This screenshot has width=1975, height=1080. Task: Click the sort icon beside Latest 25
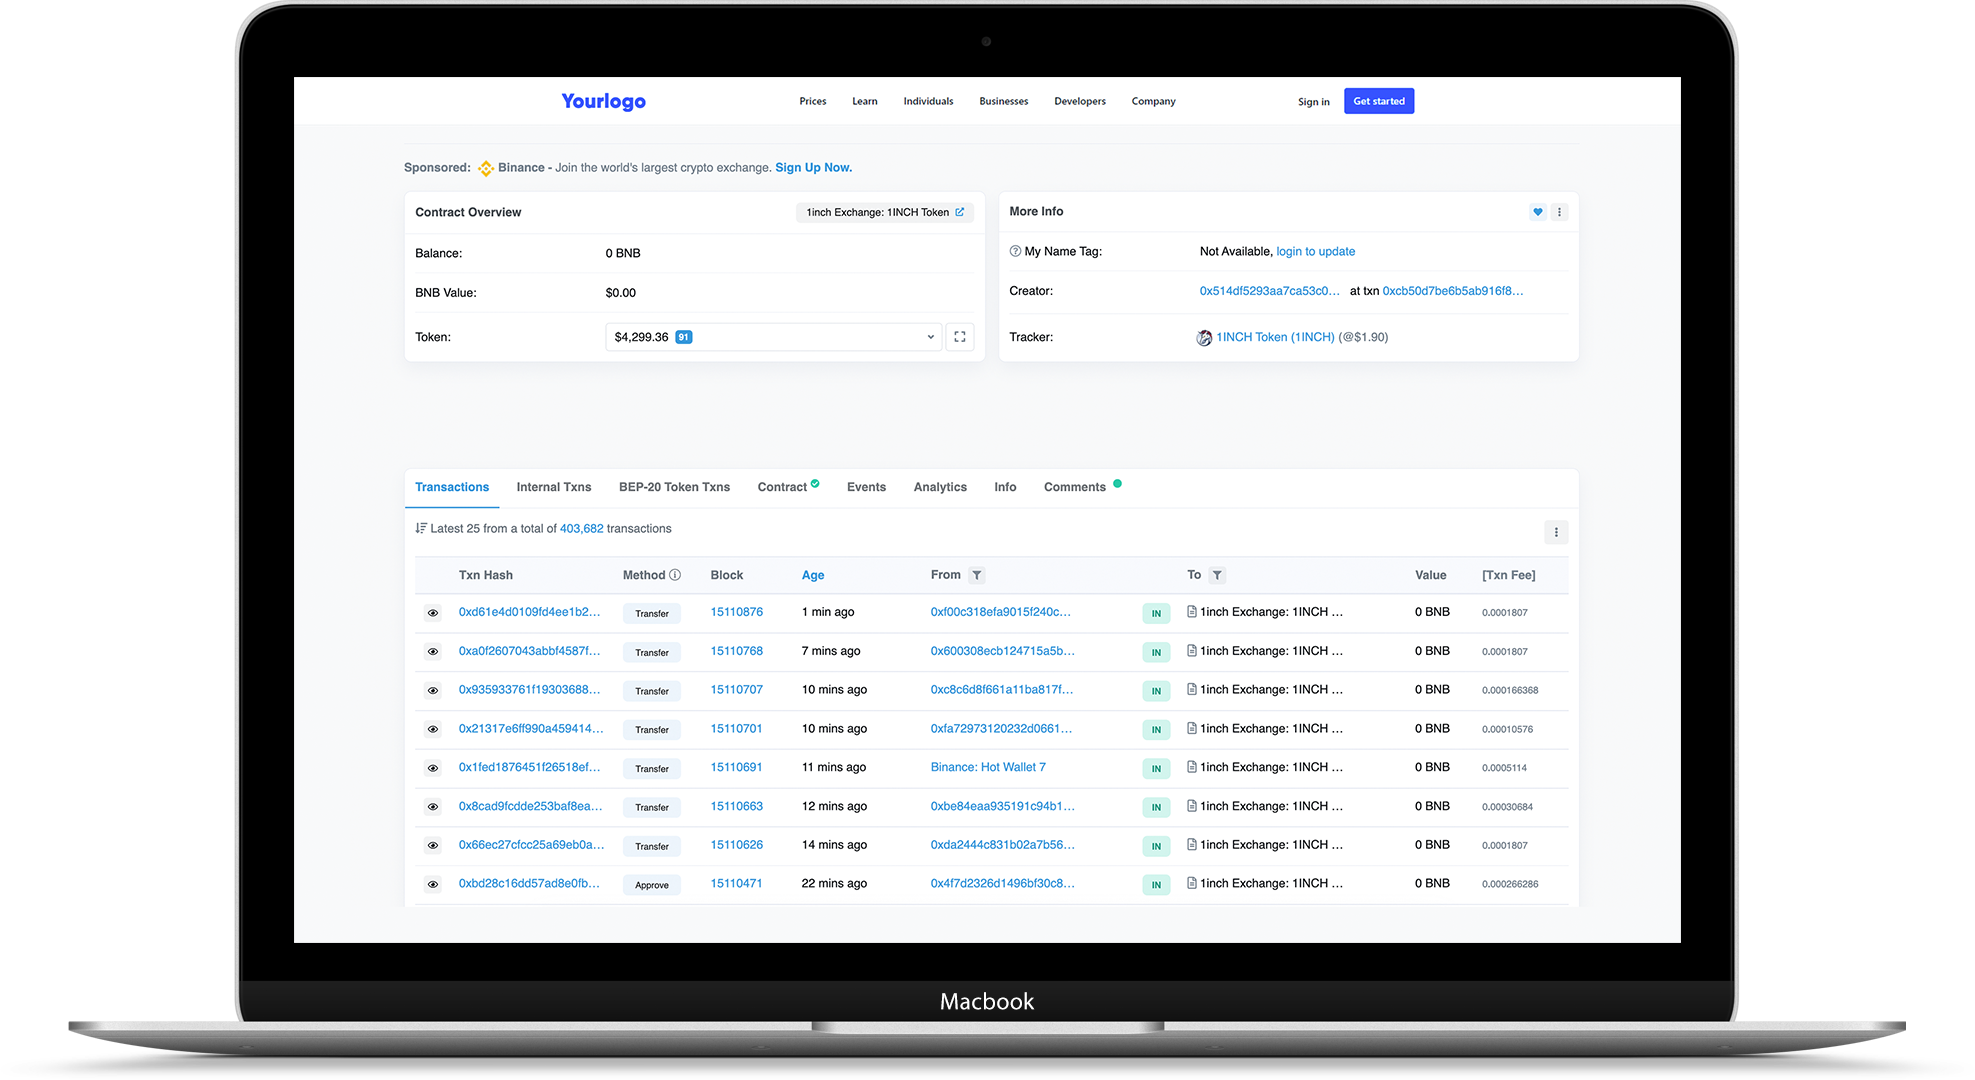[421, 528]
